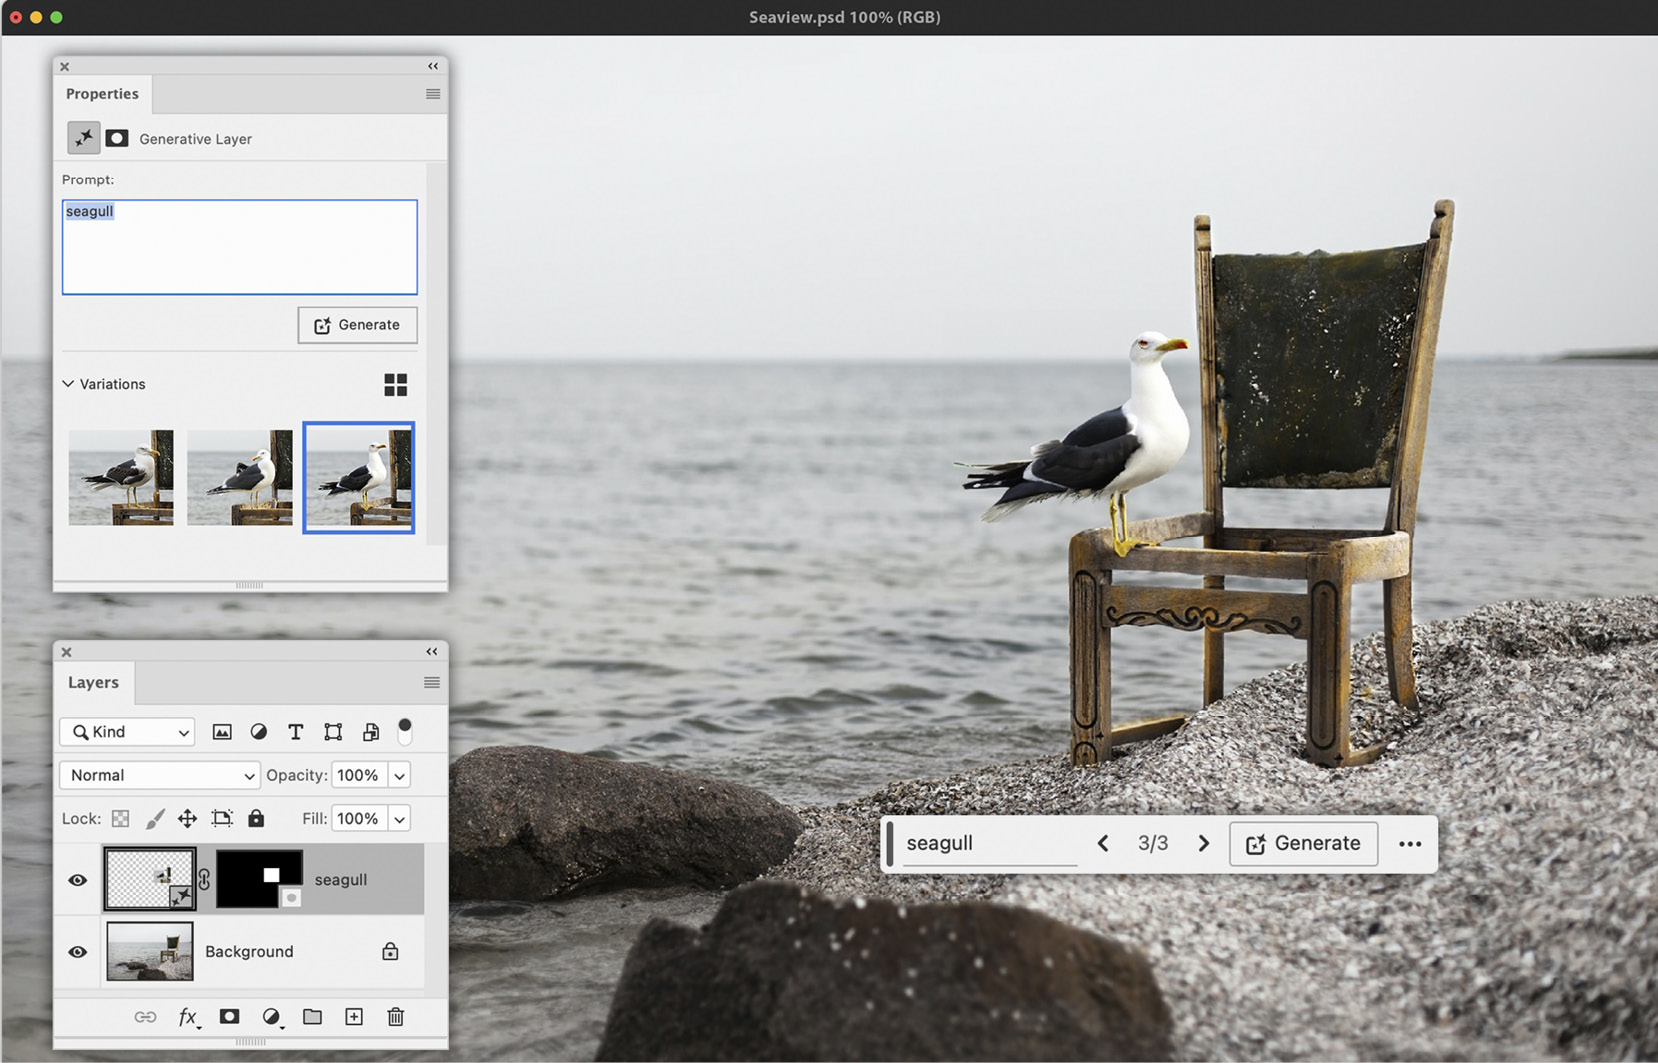Screen dimensions: 1658x1063
Task: Close the Properties panel
Action: pyautogui.click(x=64, y=67)
